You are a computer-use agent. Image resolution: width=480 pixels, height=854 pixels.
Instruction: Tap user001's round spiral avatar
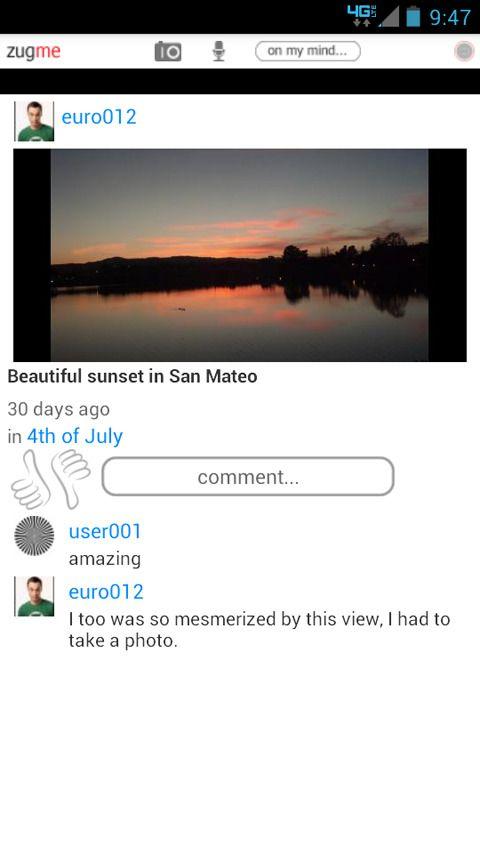click(x=34, y=536)
